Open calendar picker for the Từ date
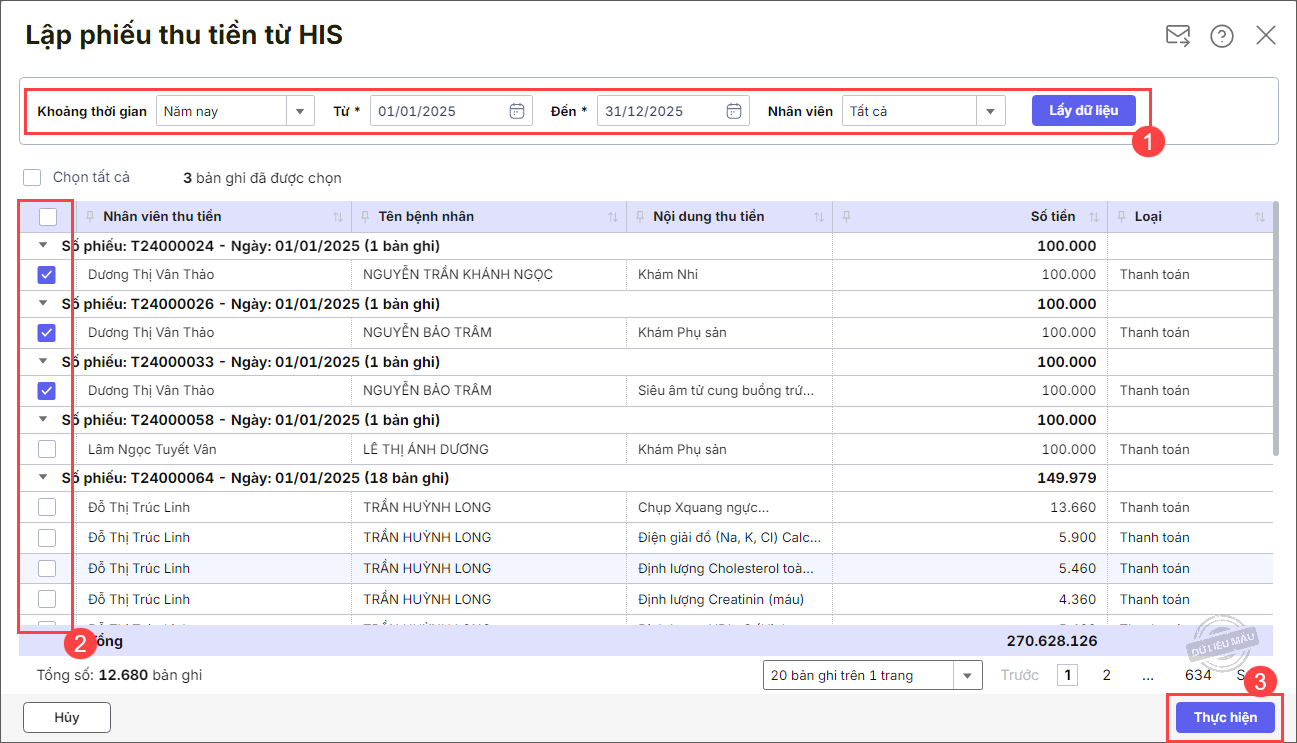 point(517,111)
